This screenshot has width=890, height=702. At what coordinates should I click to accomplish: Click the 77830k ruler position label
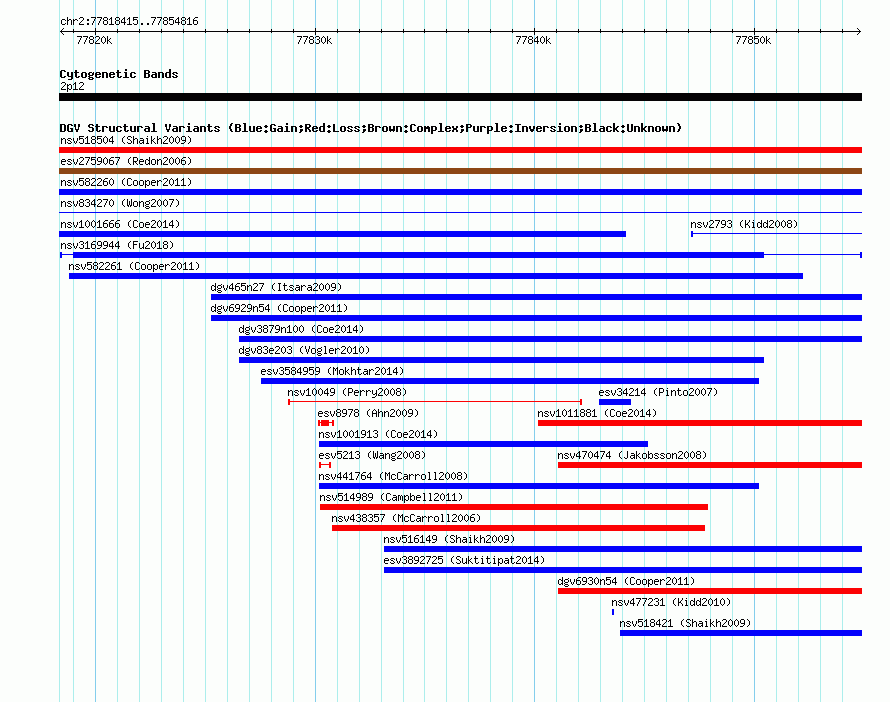pyautogui.click(x=314, y=40)
